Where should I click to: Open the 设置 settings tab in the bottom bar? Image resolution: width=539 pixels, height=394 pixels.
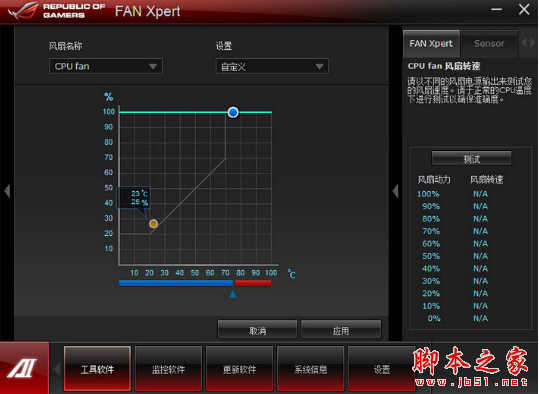coord(382,369)
